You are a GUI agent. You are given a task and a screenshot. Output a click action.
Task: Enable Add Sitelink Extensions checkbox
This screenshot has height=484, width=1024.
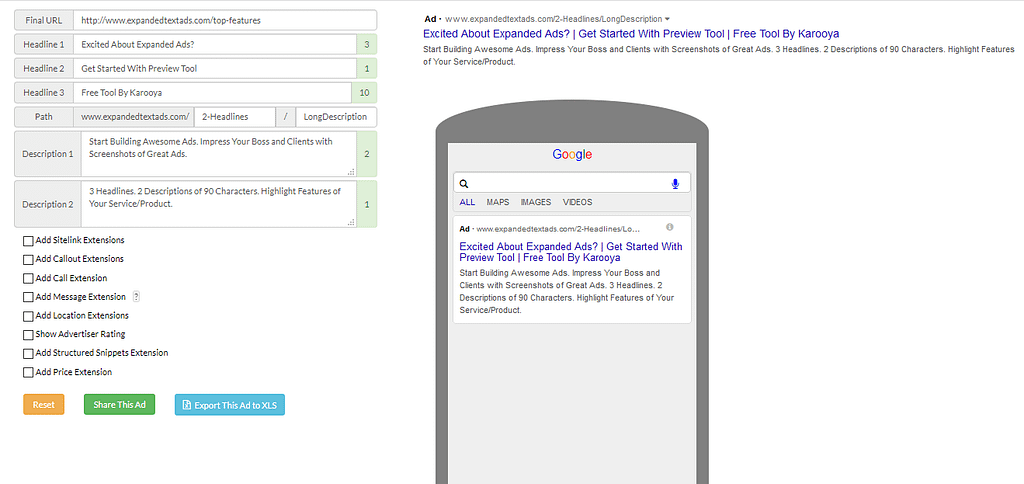28,241
